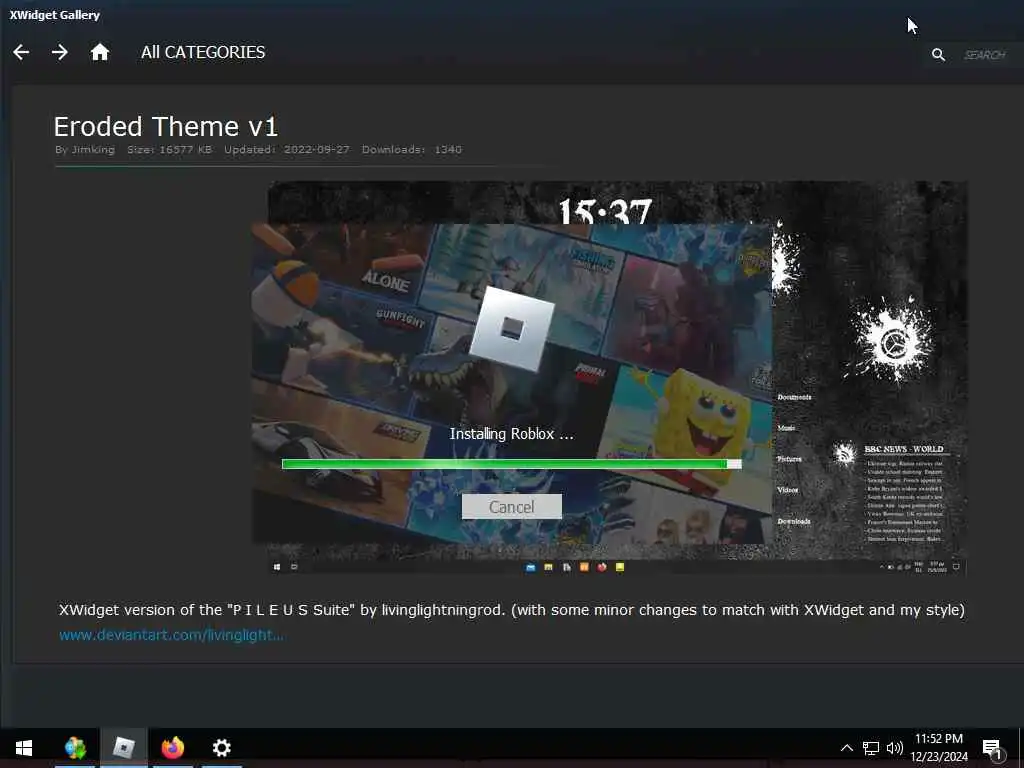Screen dimensions: 1024x768
Task: Show hidden system tray icons
Action: point(846,748)
